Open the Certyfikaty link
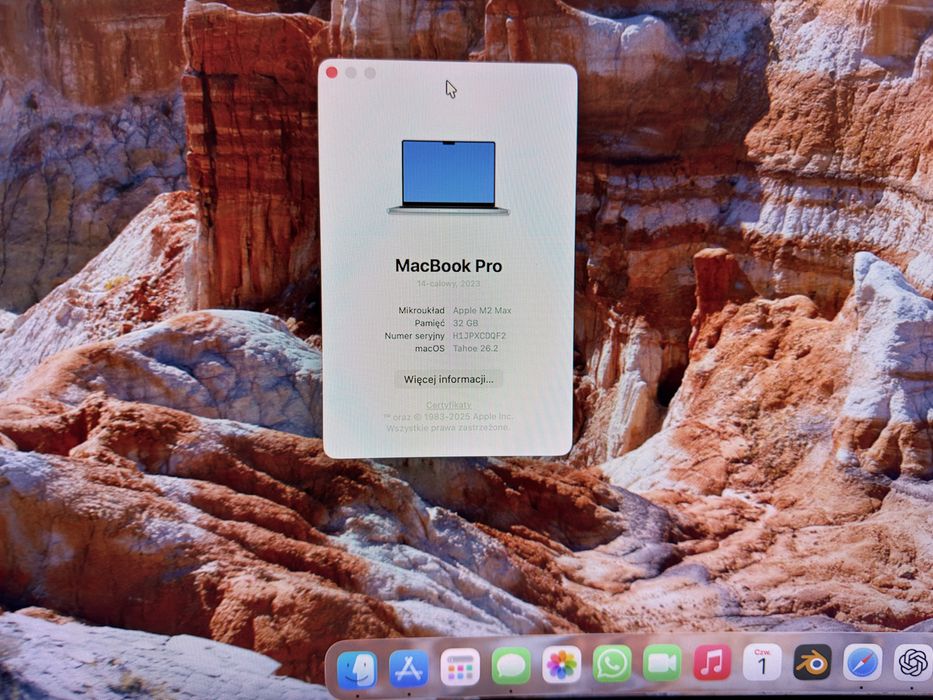Screen dimensions: 933x700 pyautogui.click(x=449, y=405)
